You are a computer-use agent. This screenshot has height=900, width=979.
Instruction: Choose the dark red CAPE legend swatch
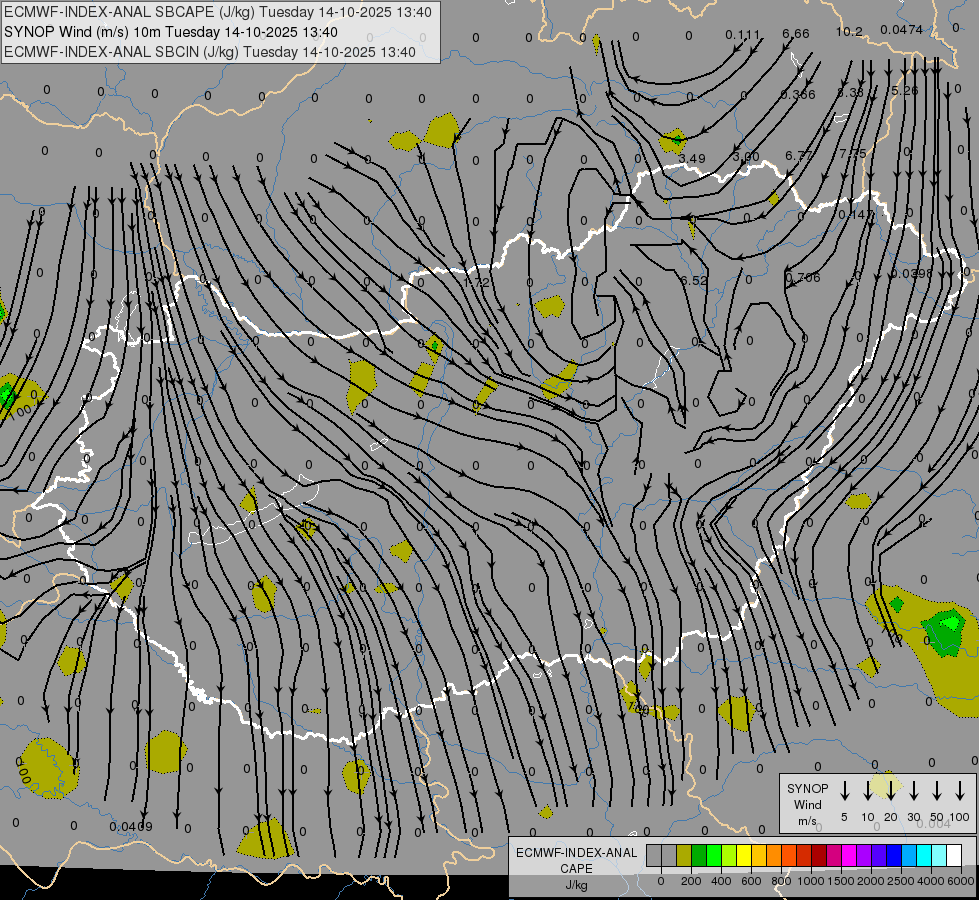click(819, 856)
